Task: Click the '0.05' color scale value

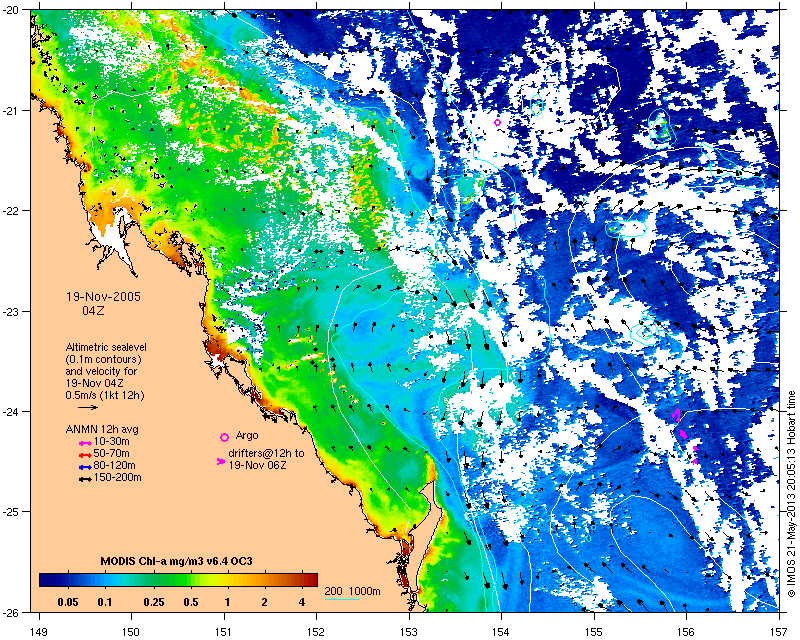Action: (x=68, y=602)
